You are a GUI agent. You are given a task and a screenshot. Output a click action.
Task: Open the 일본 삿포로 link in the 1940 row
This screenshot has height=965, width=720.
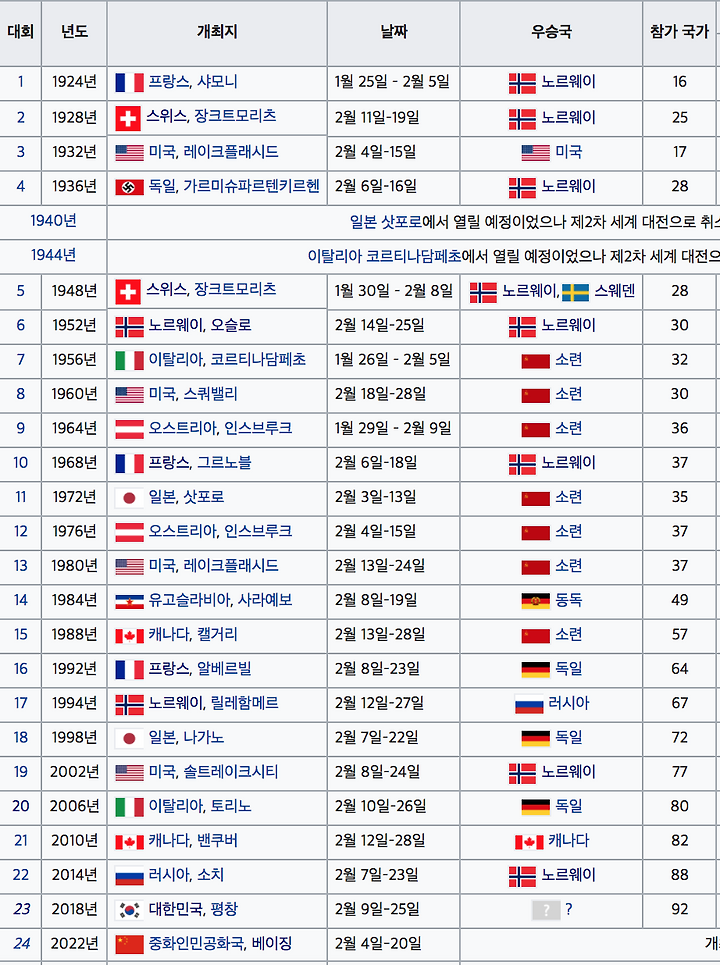click(x=386, y=222)
